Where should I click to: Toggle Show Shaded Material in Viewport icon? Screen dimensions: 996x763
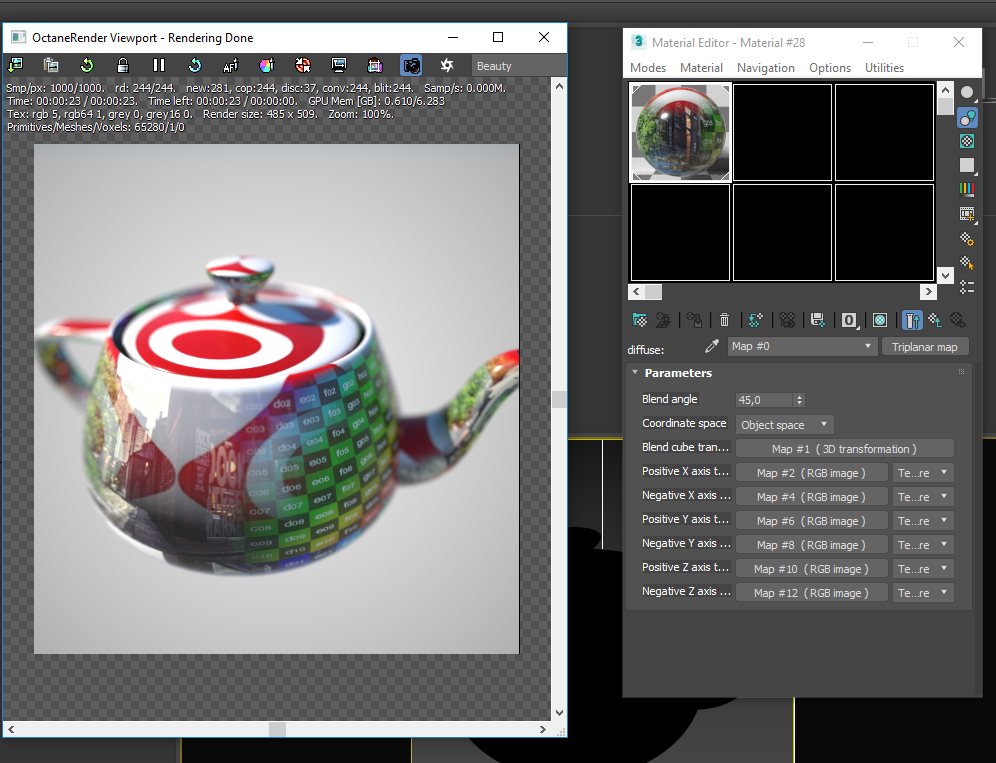[x=880, y=320]
